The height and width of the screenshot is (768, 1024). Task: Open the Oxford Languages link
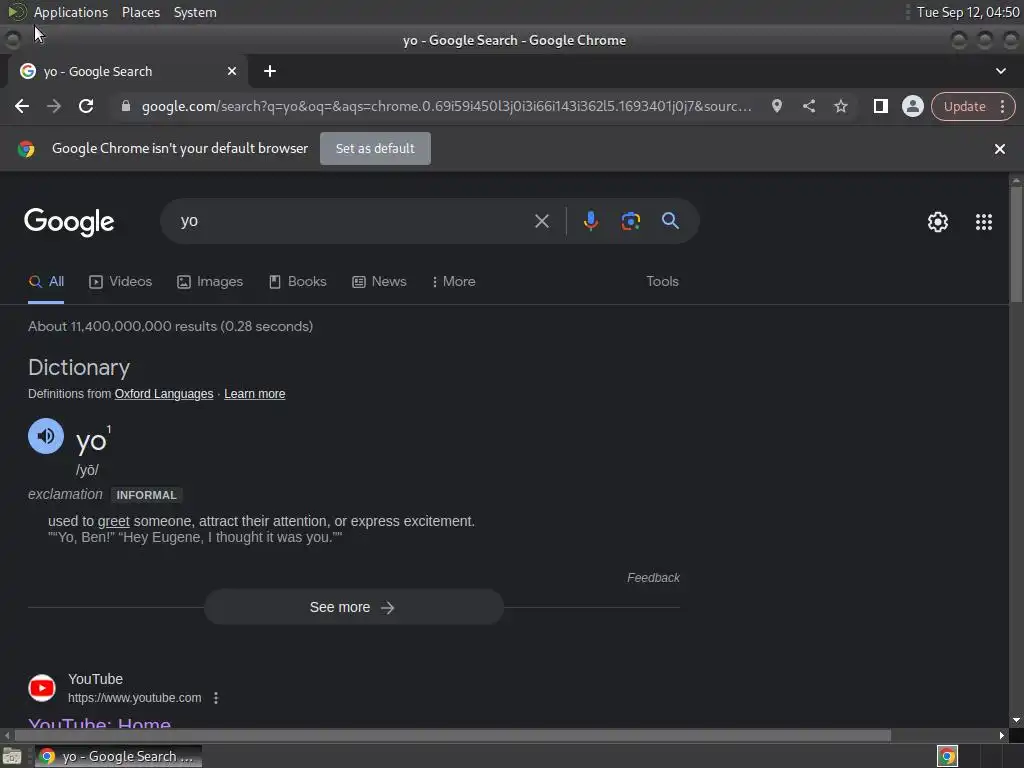point(164,394)
